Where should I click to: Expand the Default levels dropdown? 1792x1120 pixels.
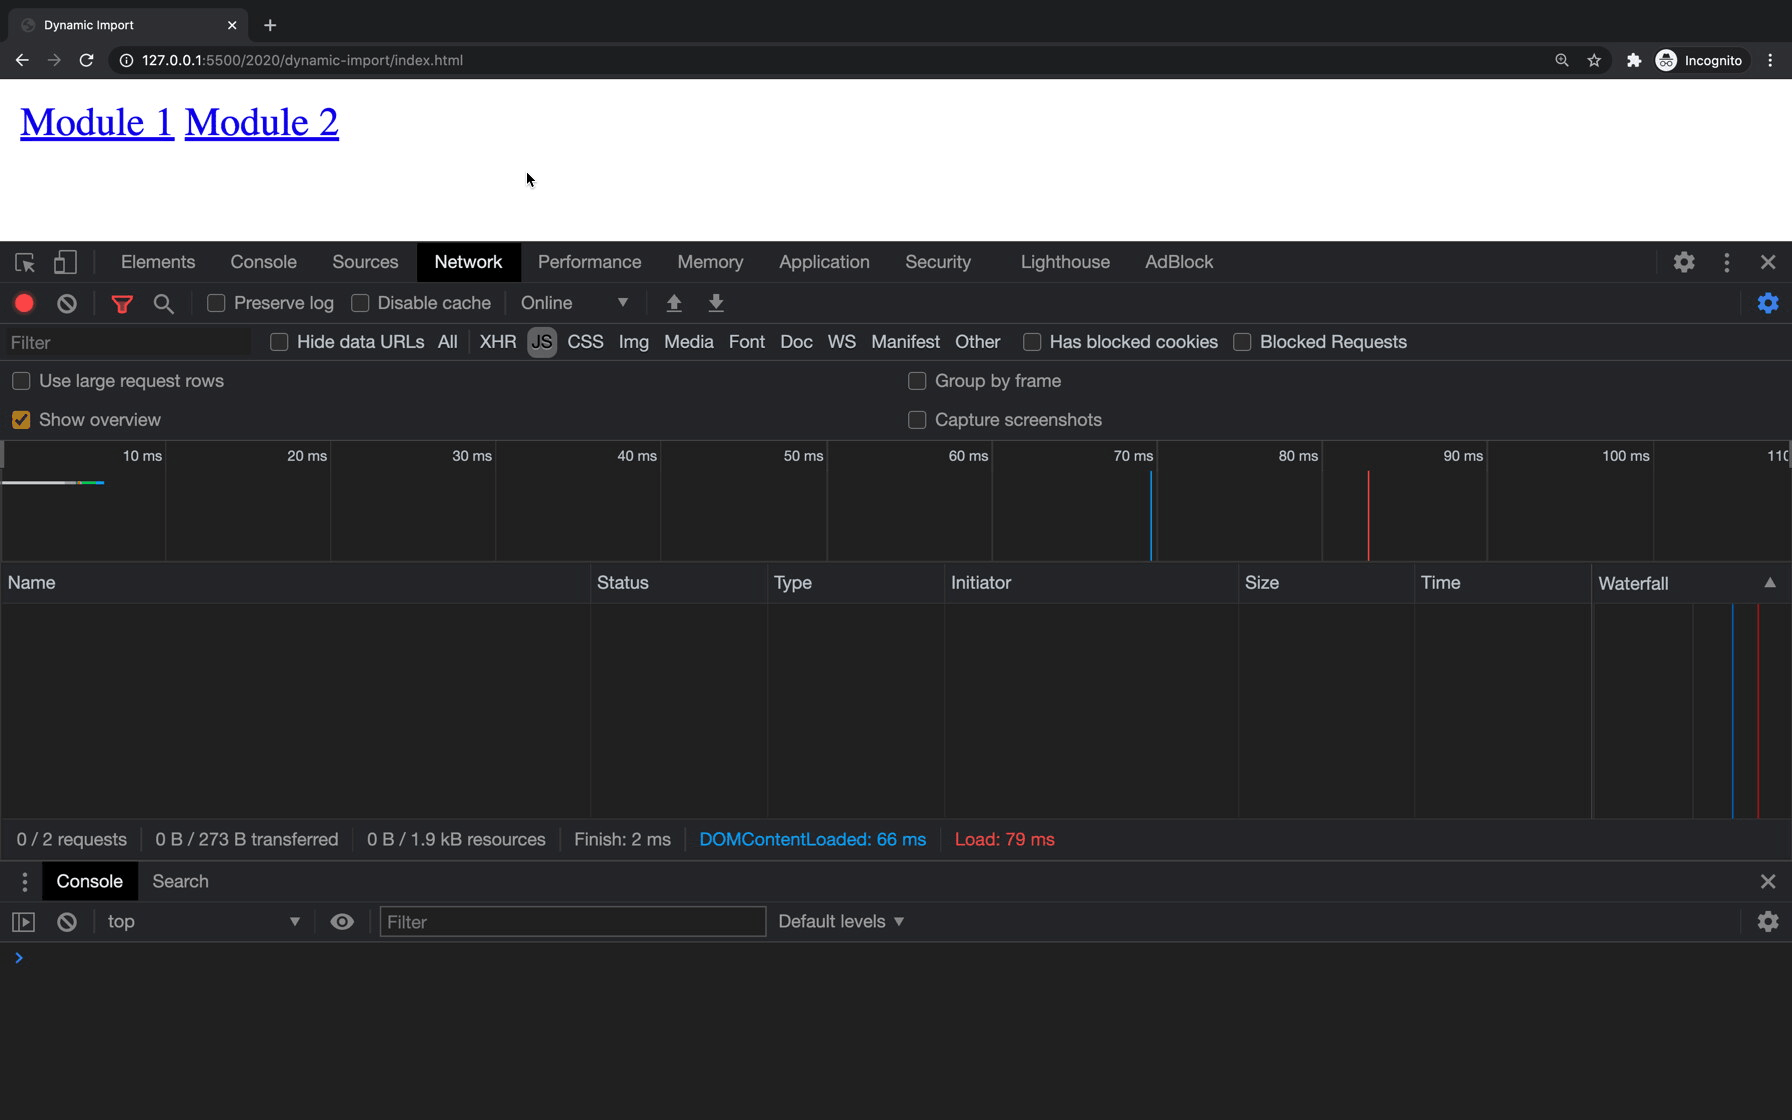pos(841,921)
